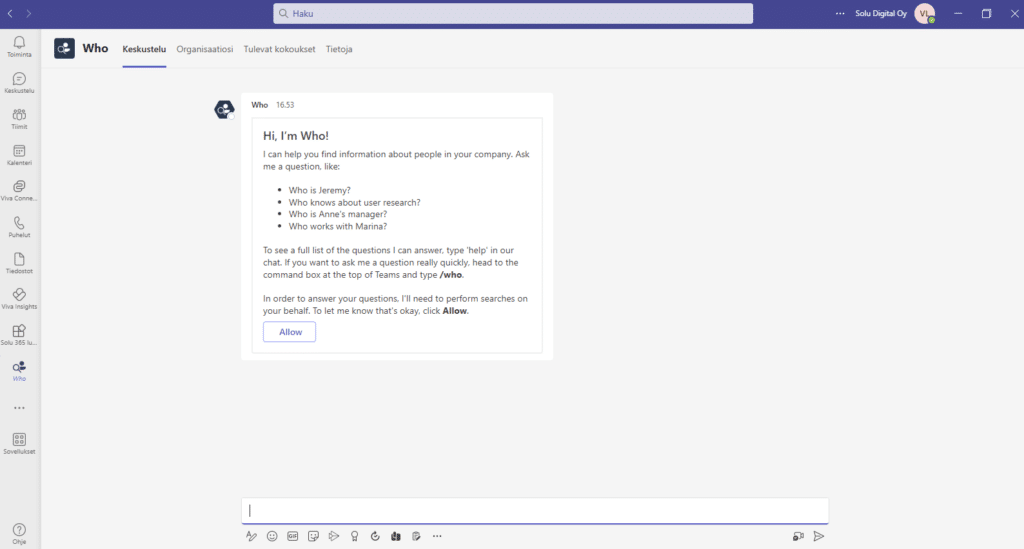Insert a GIF from compose toolbar
The image size is (1024, 549).
coord(293,536)
